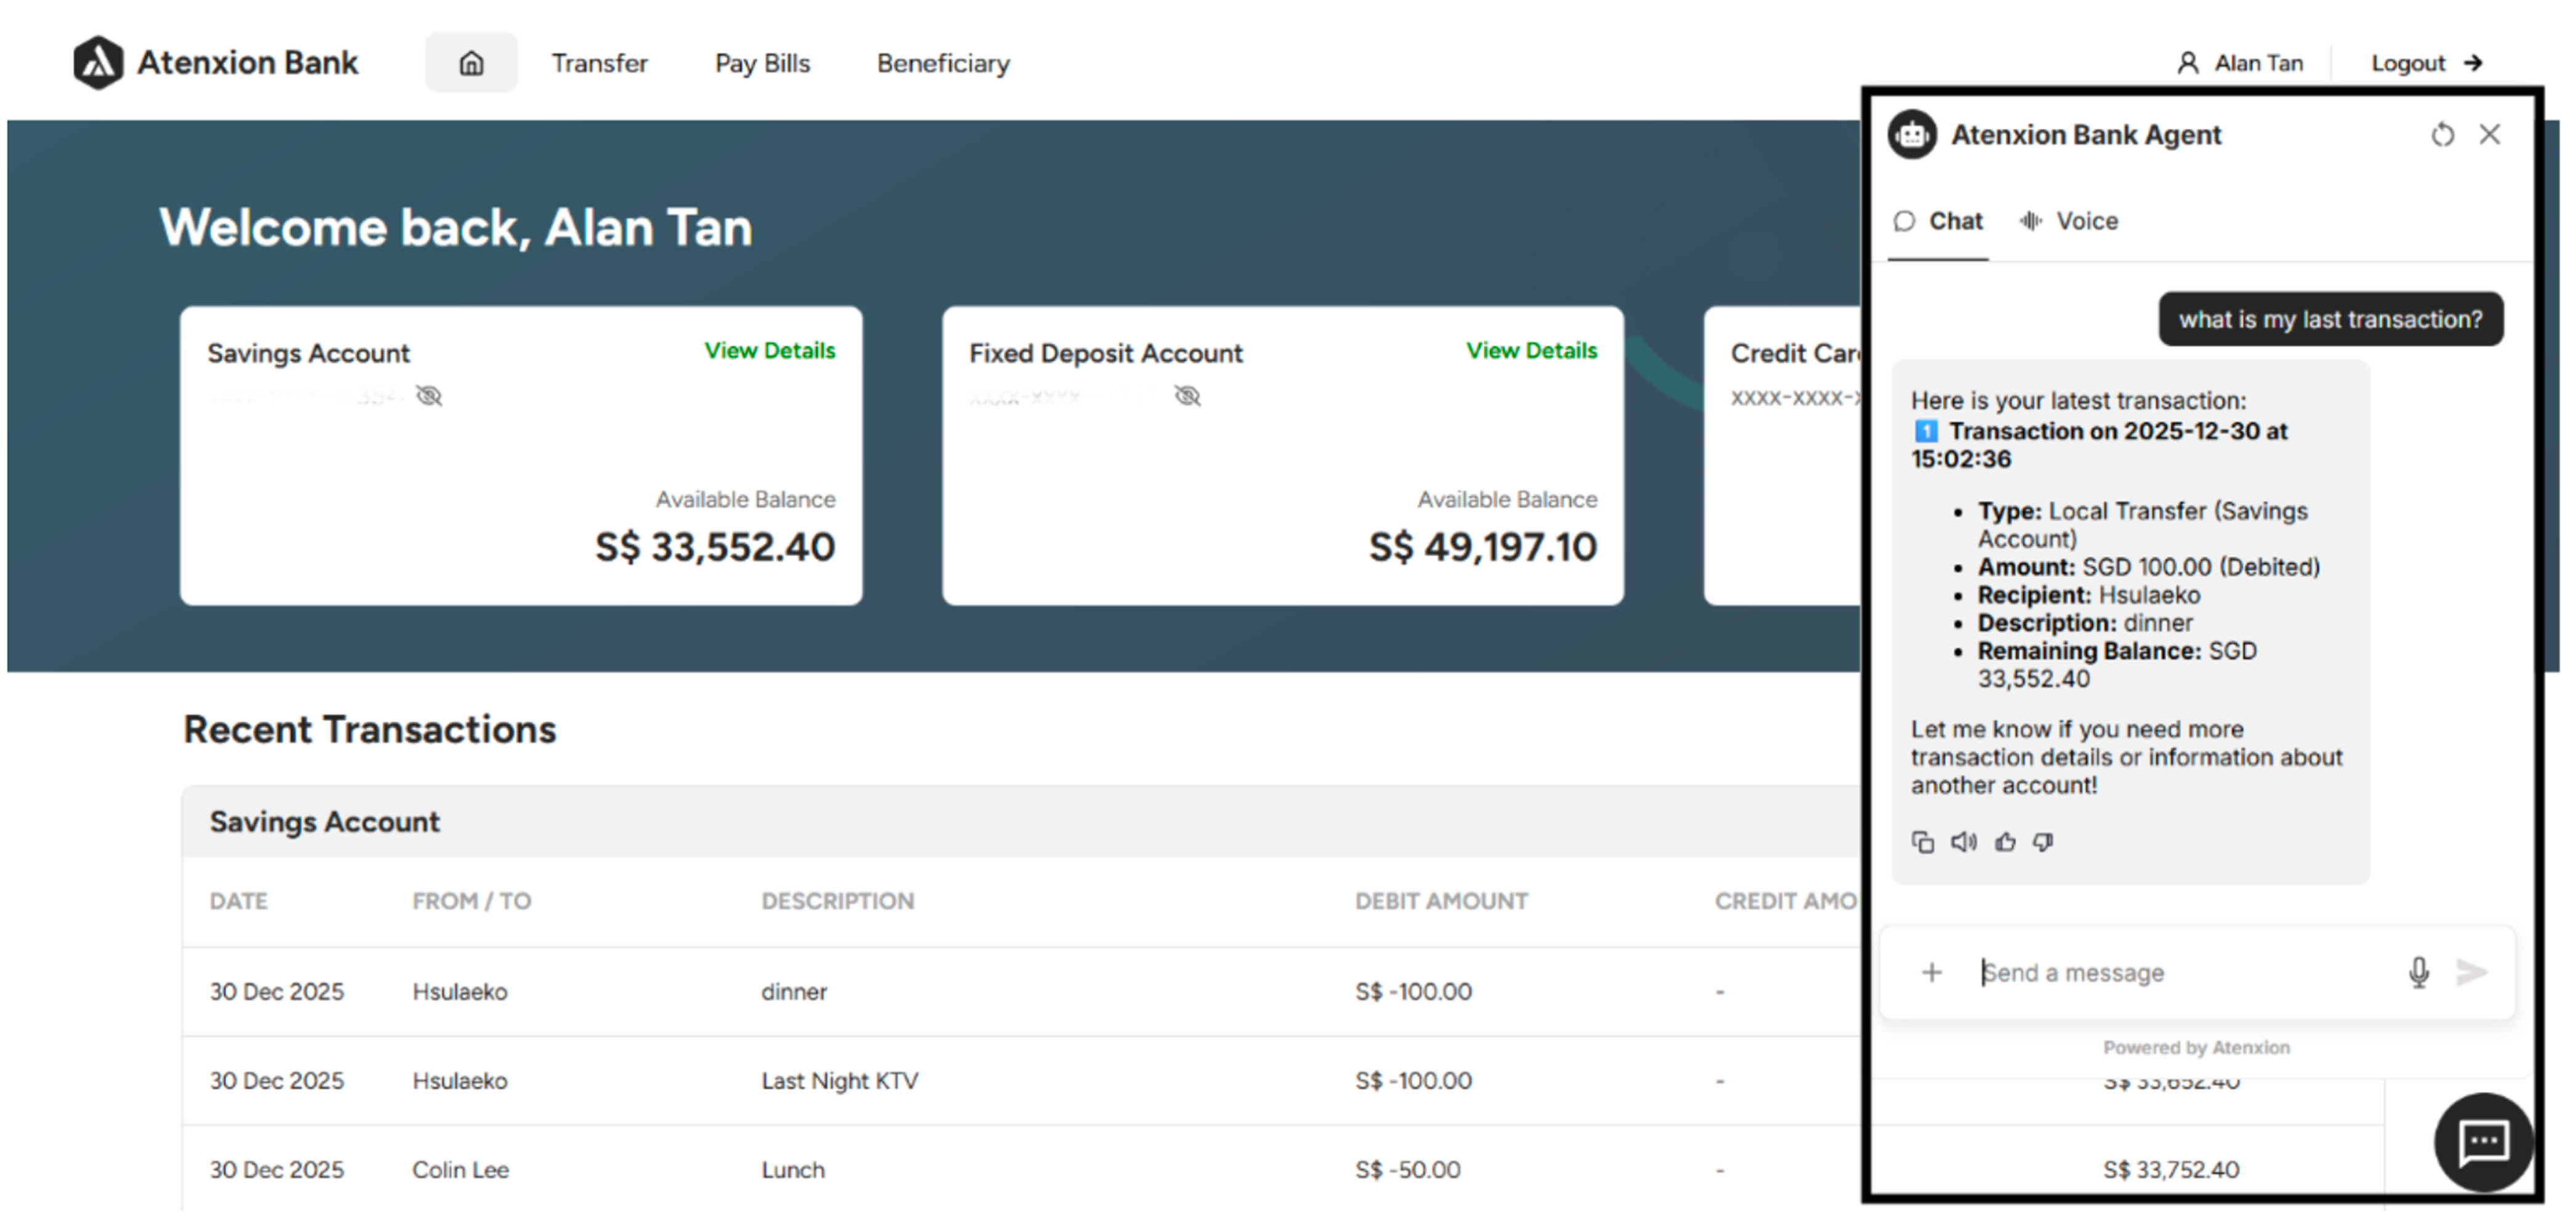This screenshot has width=2576, height=1222.
Task: Click the S$ 33,752.40 balance cell
Action: (2170, 1169)
